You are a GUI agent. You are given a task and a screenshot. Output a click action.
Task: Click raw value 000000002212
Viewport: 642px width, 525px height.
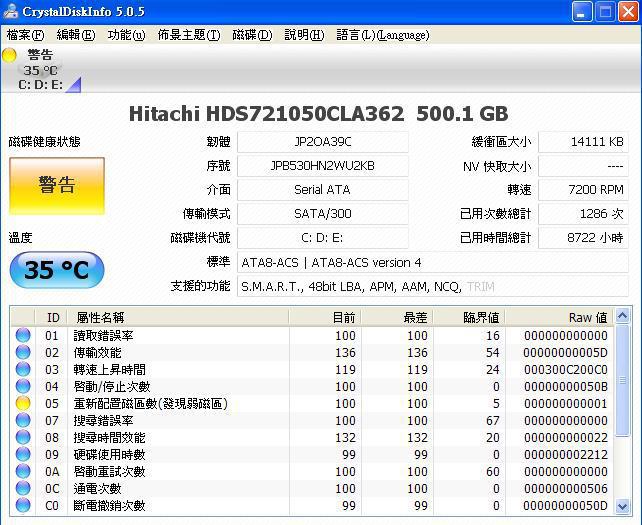click(565, 455)
